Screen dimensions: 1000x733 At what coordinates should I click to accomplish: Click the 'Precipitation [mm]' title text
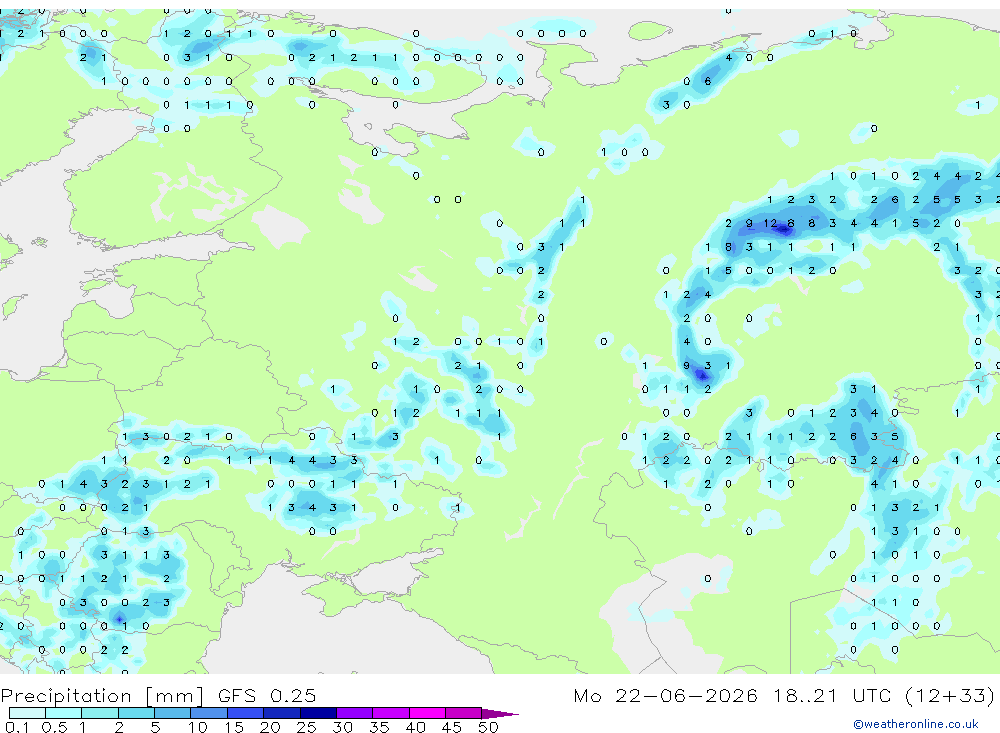[x=102, y=696]
